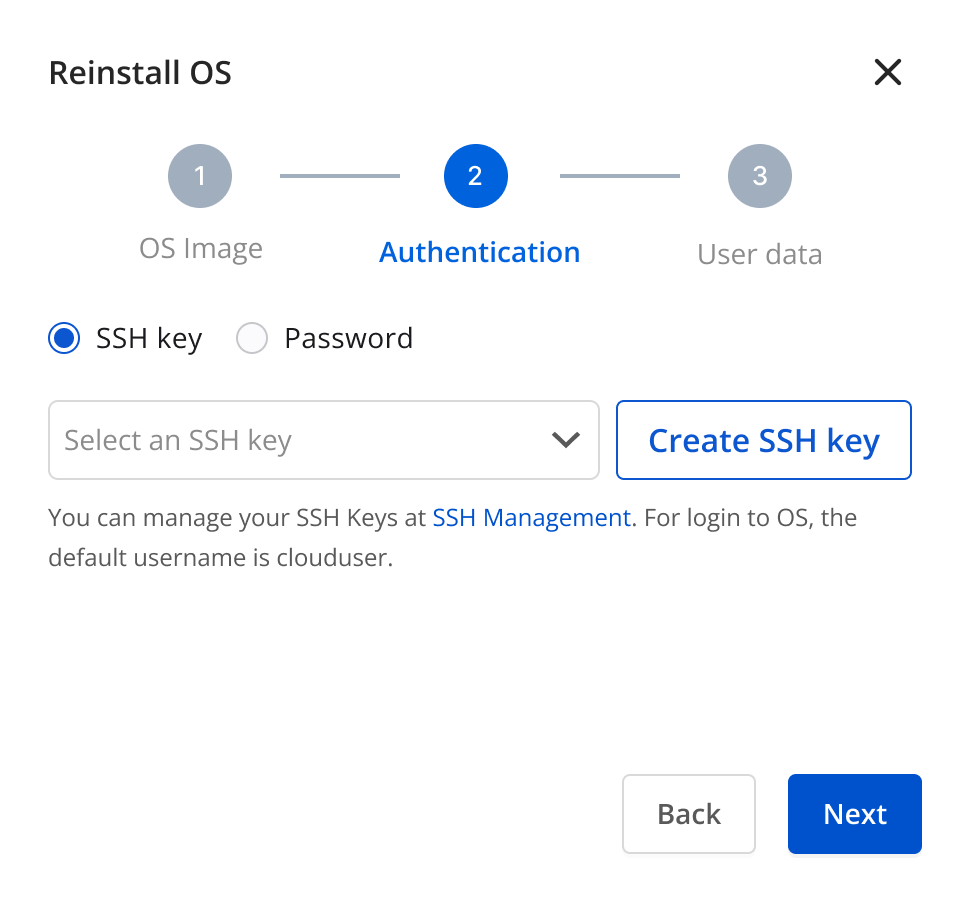Go Back to the previous step
The height and width of the screenshot is (902, 960).
(689, 814)
